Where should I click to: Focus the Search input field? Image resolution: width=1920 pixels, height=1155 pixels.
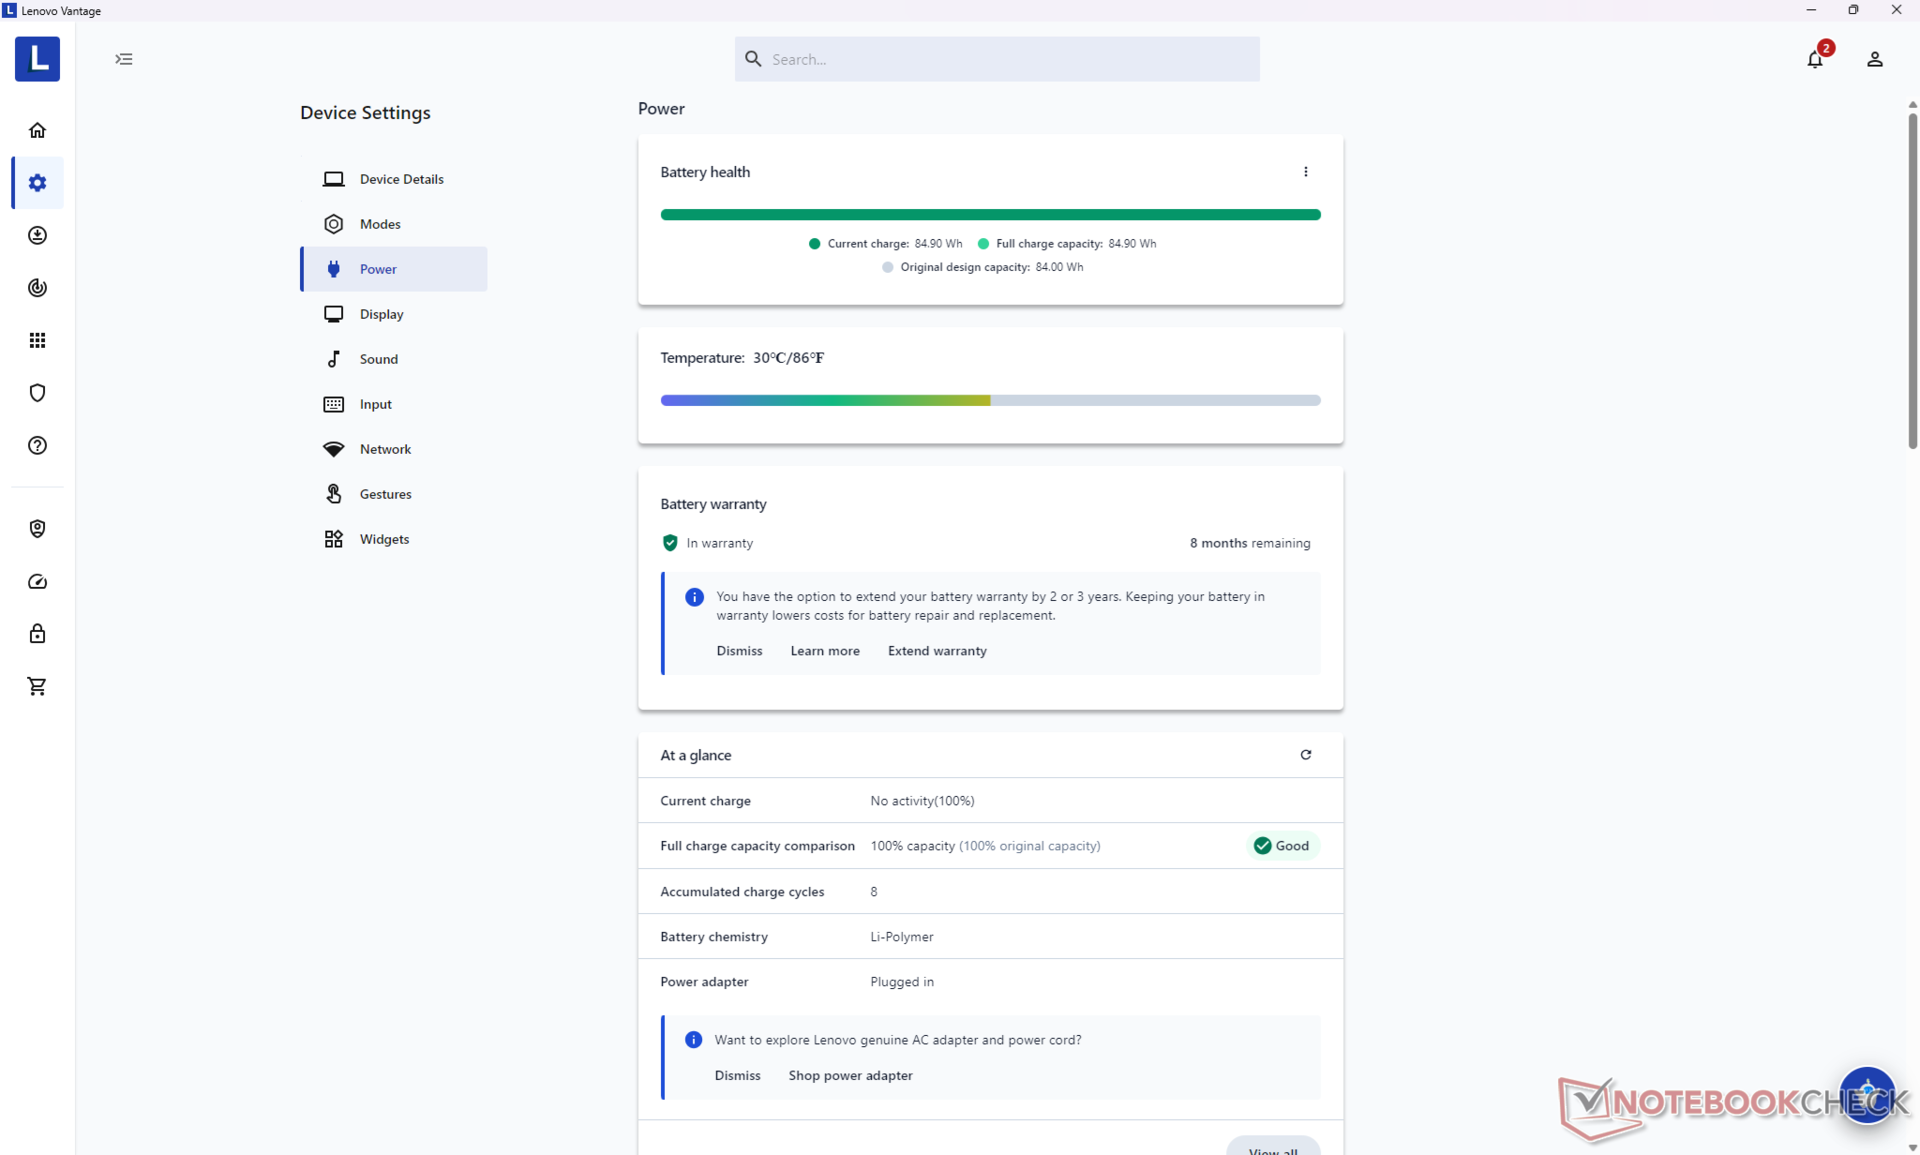click(x=1010, y=60)
